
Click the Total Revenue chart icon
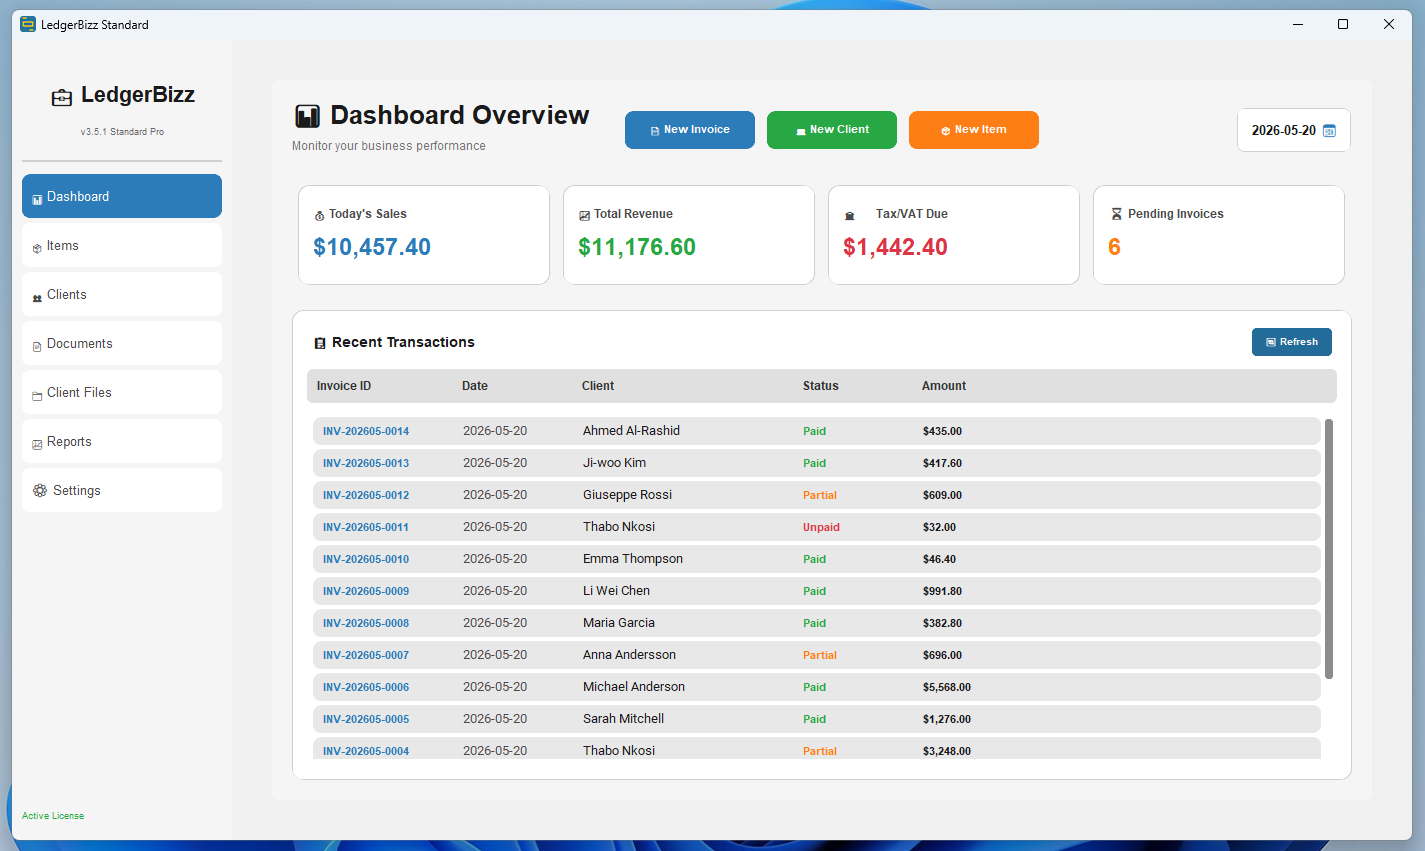tap(584, 215)
